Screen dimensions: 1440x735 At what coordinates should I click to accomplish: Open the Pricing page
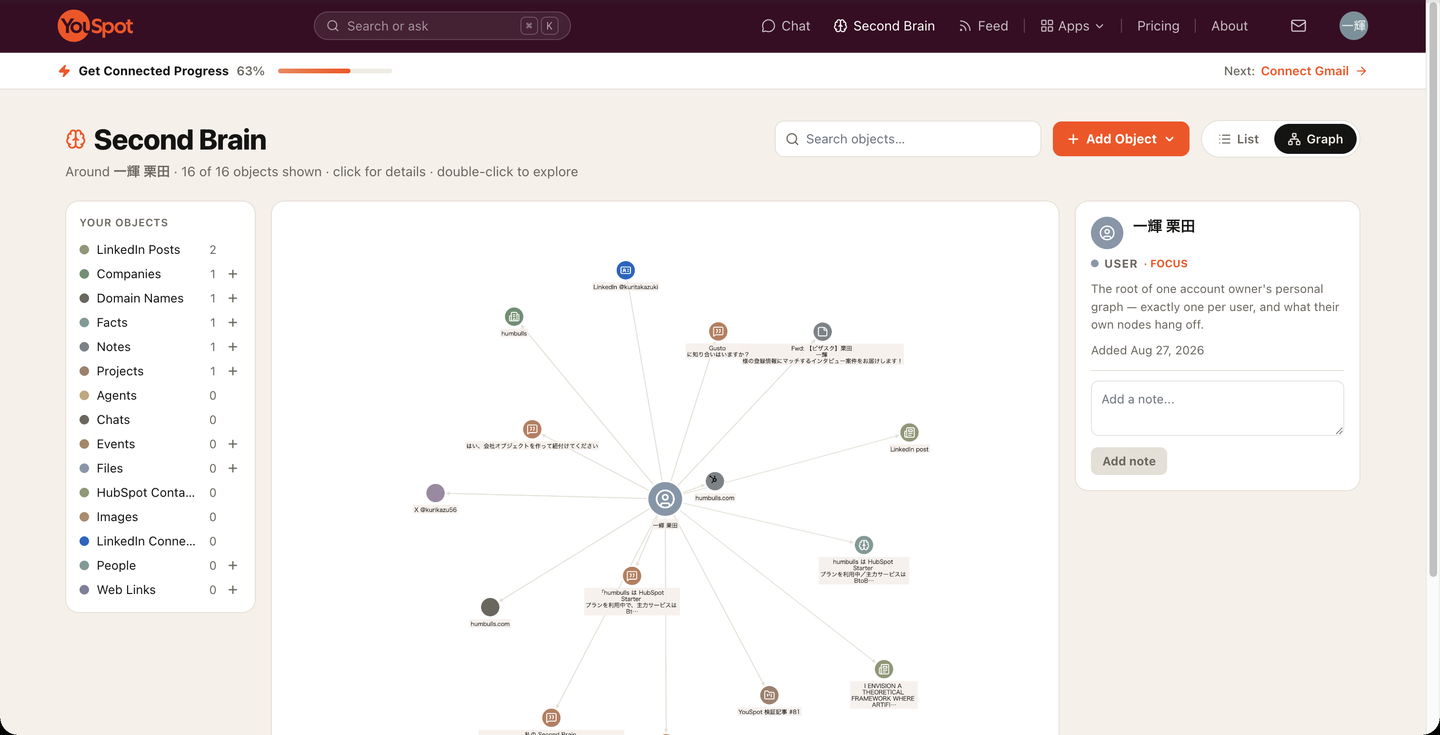(x=1158, y=26)
